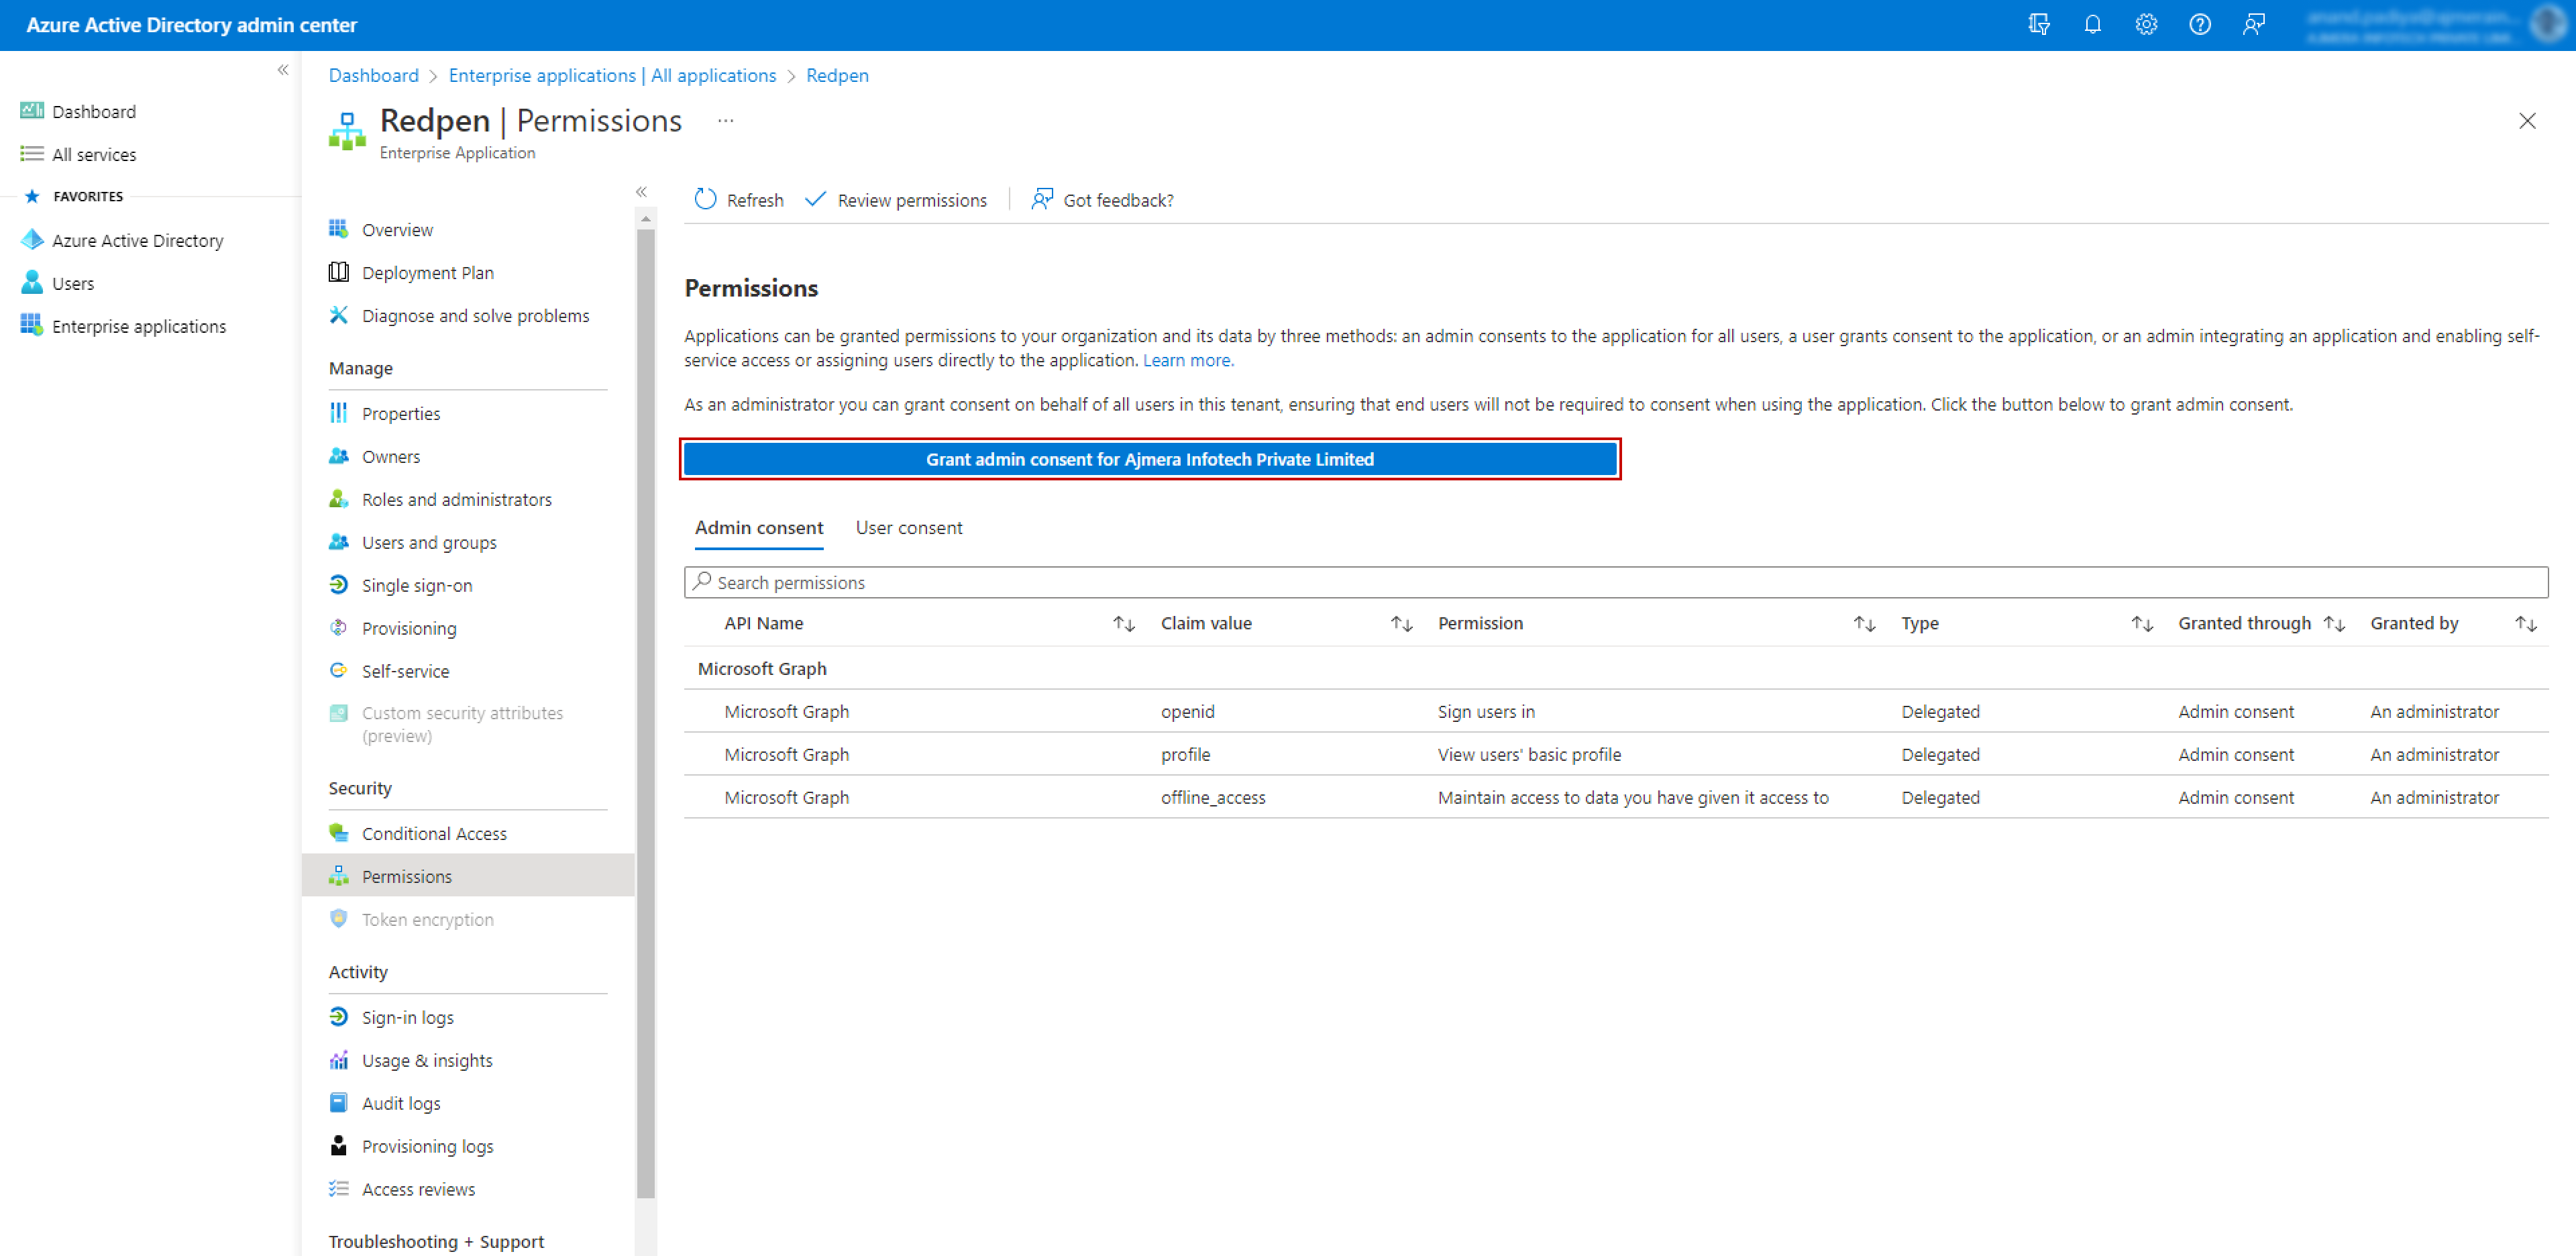The image size is (2576, 1256).
Task: Open Single sign-on settings
Action: pyautogui.click(x=416, y=585)
